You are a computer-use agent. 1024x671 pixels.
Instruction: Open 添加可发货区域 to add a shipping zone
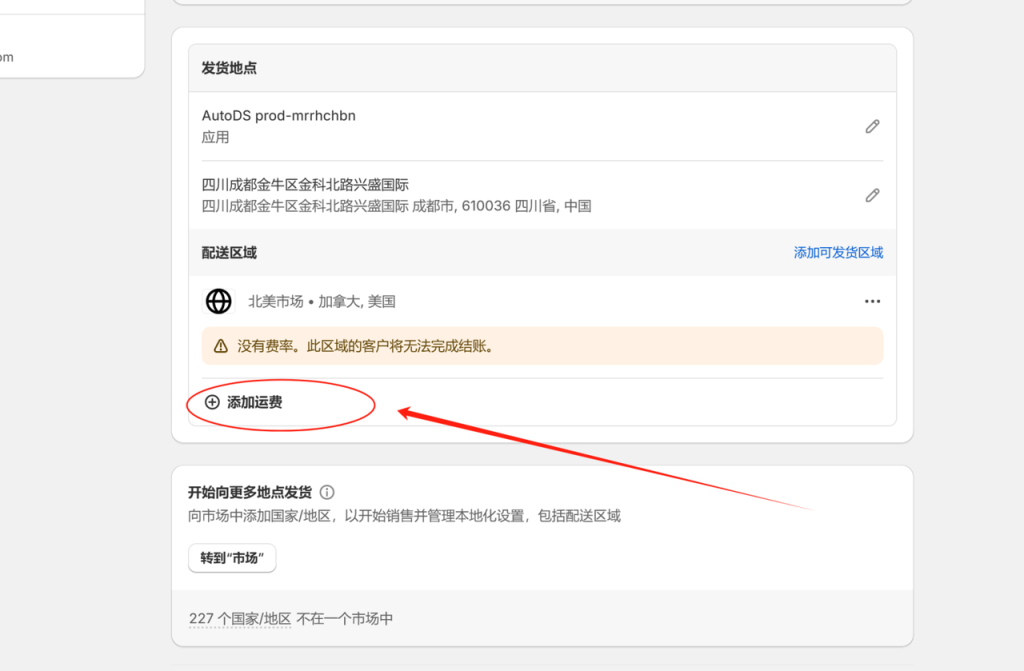tap(836, 252)
